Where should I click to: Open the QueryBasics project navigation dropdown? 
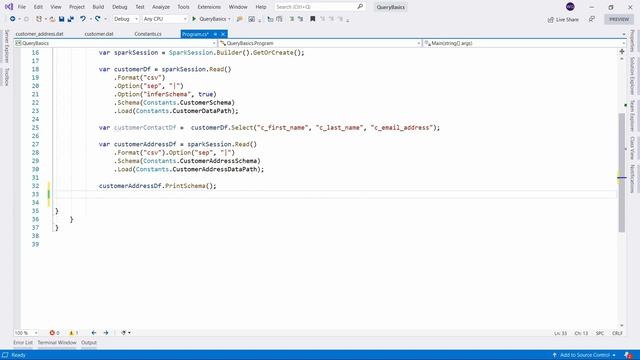click(115, 43)
